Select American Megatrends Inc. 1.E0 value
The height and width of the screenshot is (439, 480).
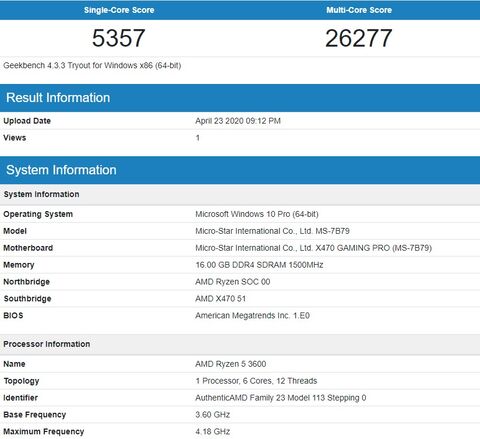point(253,315)
